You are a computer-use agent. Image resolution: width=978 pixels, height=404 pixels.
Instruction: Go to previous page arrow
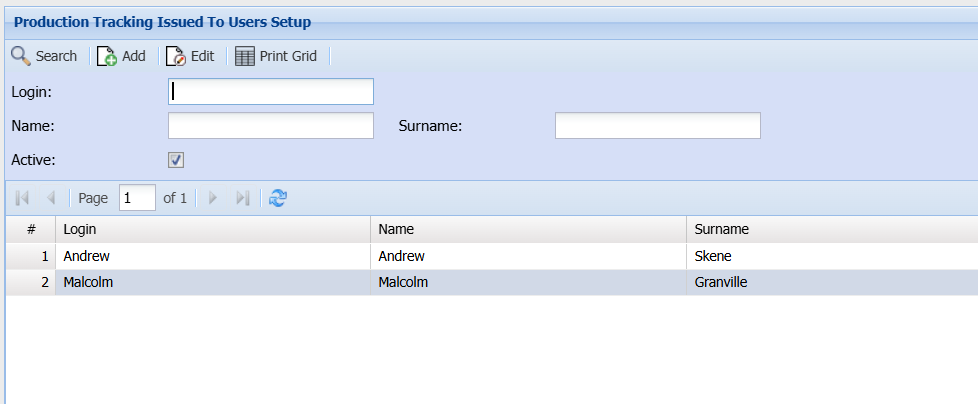coord(51,198)
